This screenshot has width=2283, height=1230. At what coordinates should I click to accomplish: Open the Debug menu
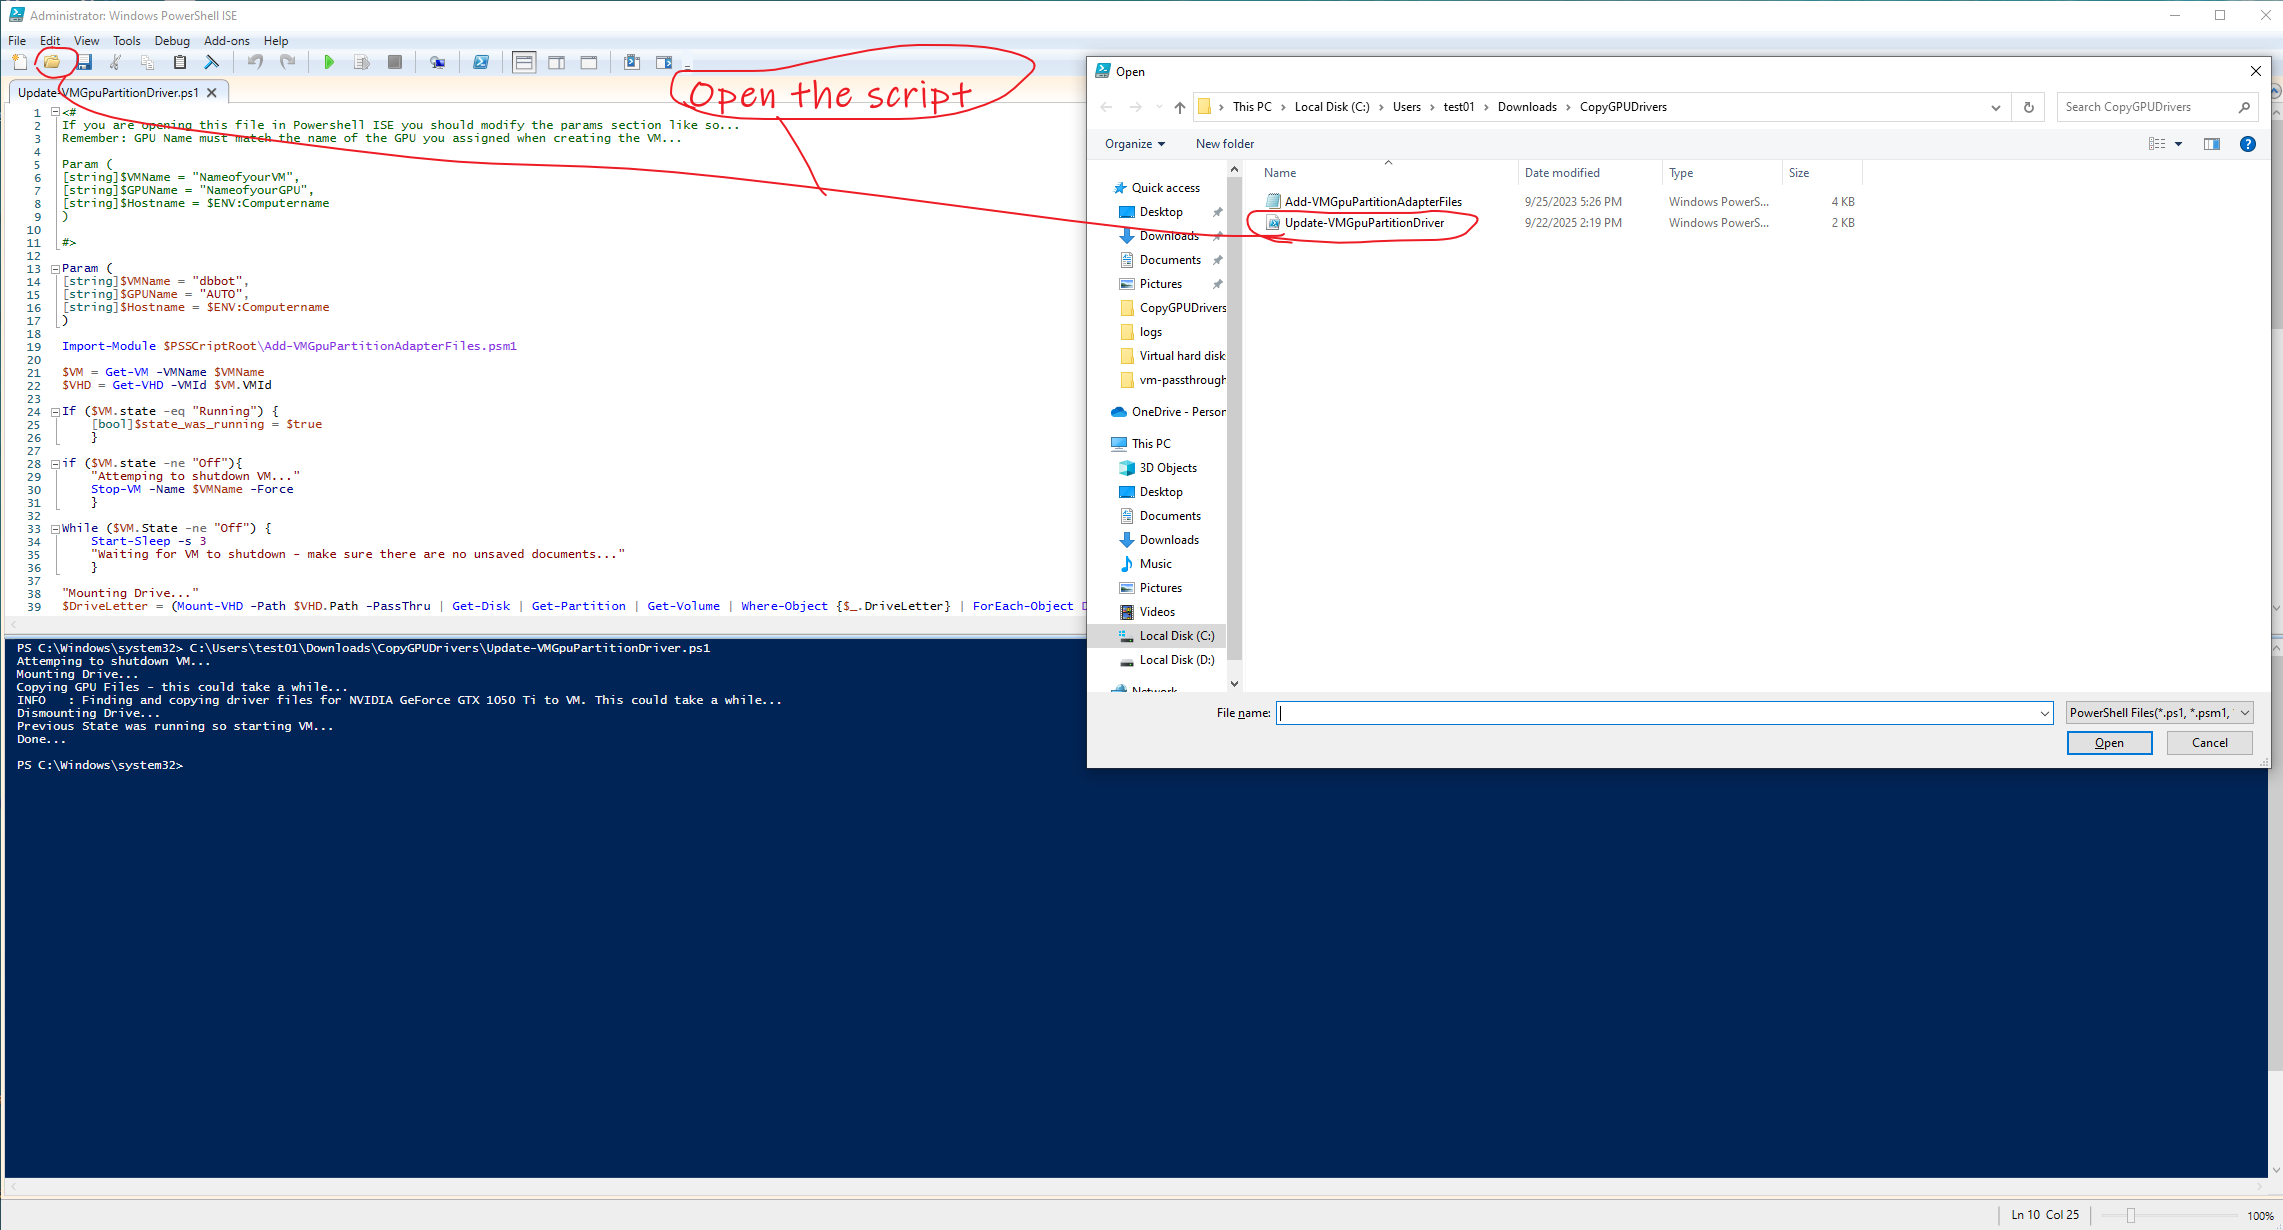pos(172,41)
